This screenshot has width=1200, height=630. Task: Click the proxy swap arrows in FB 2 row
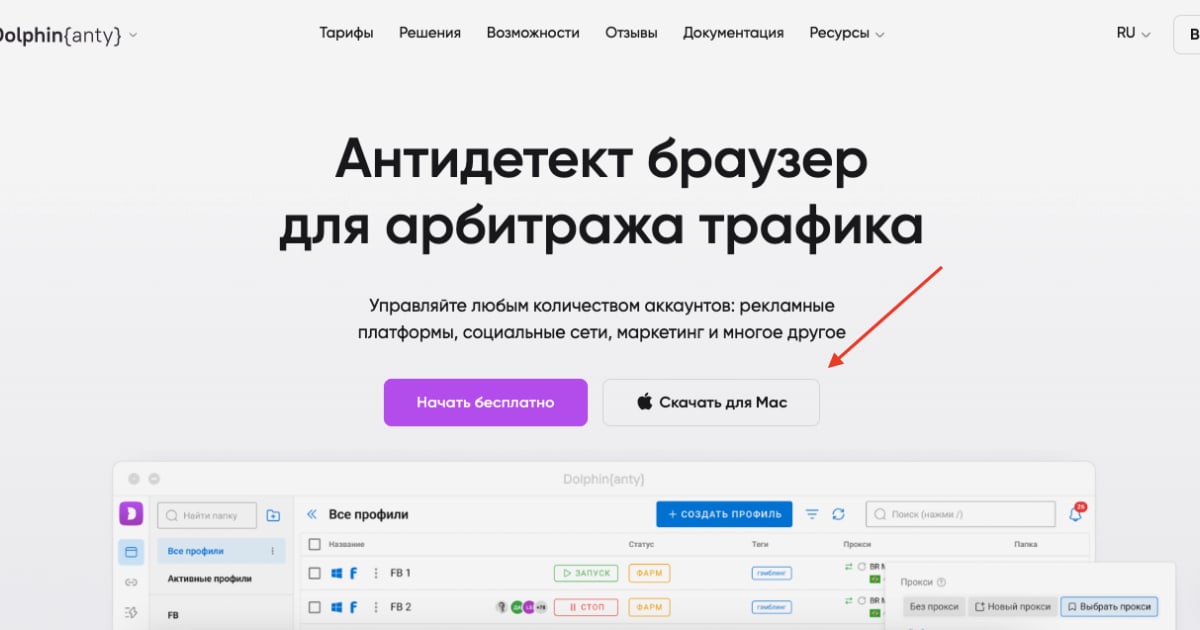coord(848,600)
